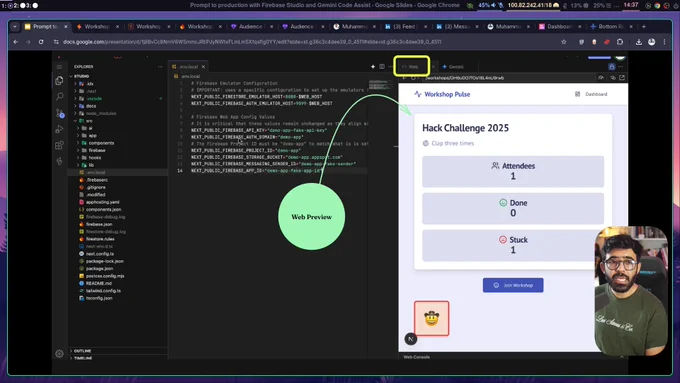Viewport: 680px width, 383px height.
Task: Click the Workshop Pulse logo link
Action: (x=442, y=94)
